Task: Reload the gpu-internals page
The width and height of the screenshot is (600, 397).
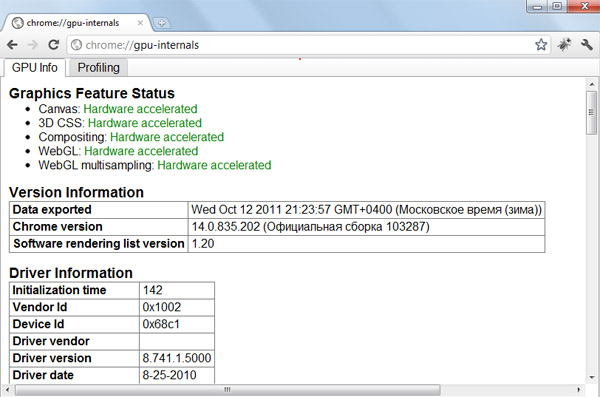Action: click(x=54, y=45)
